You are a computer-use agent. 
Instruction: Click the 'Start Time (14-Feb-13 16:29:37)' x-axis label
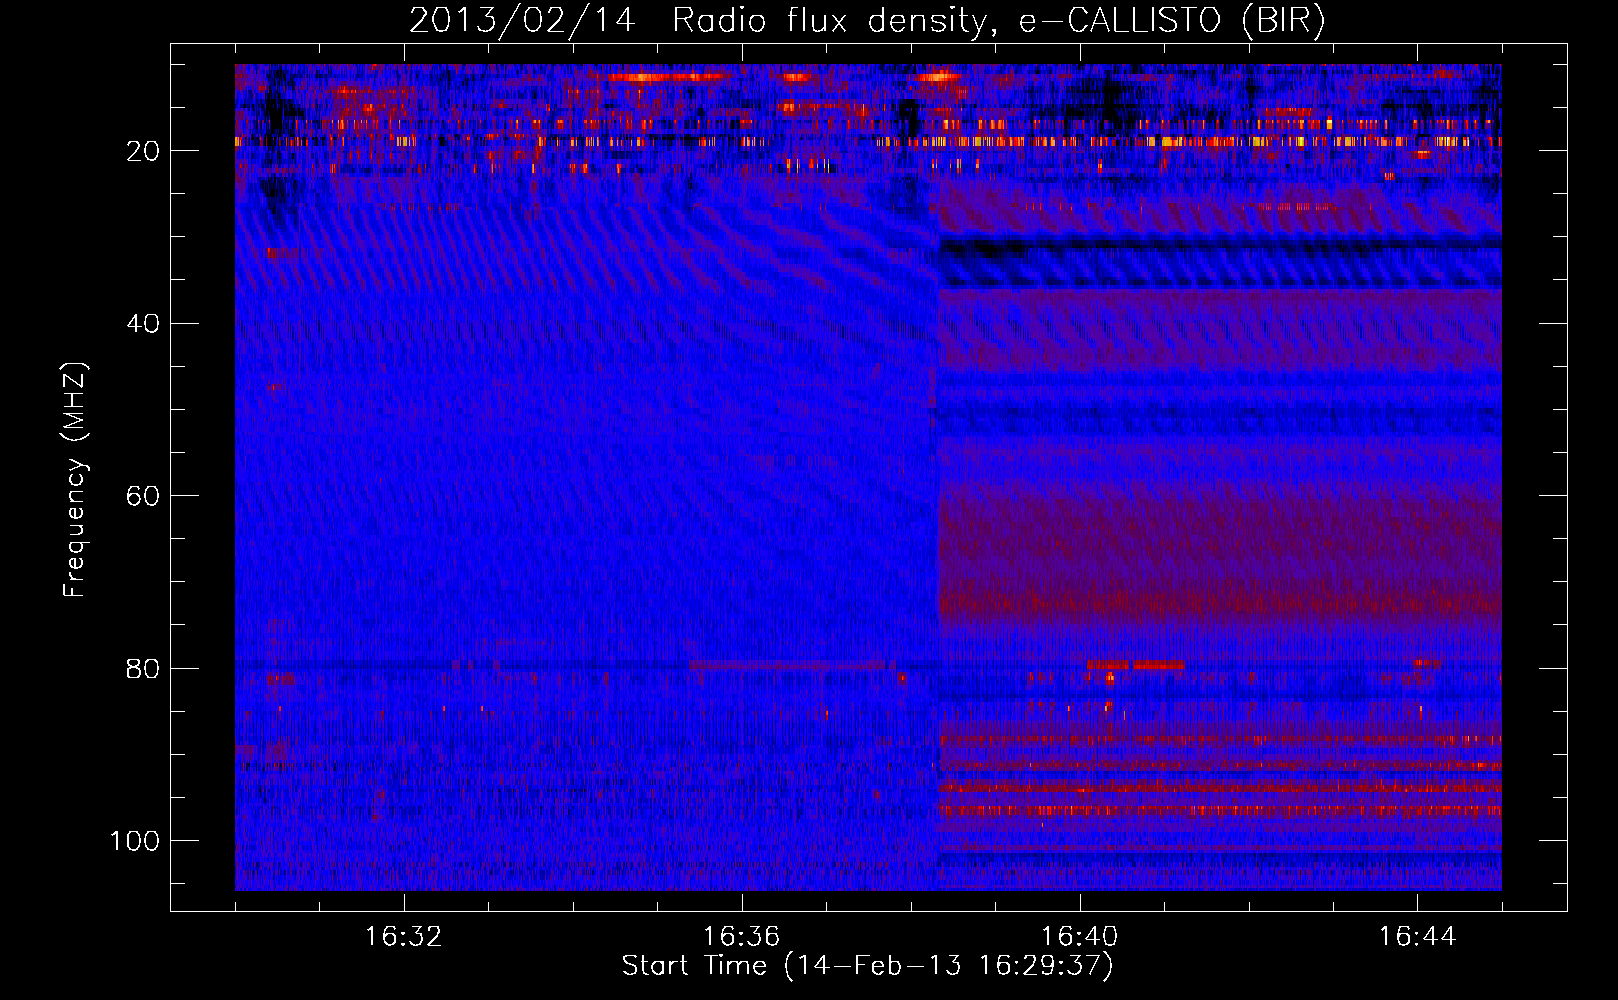pos(868,966)
